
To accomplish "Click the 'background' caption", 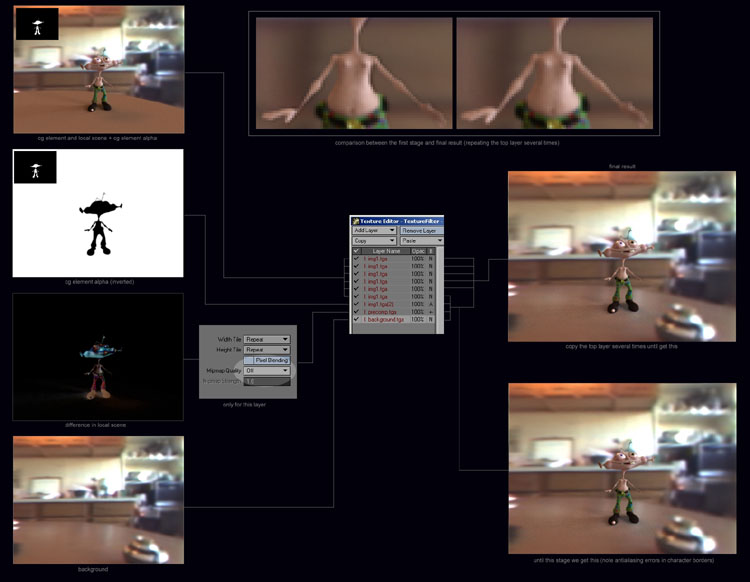I will (x=93, y=569).
